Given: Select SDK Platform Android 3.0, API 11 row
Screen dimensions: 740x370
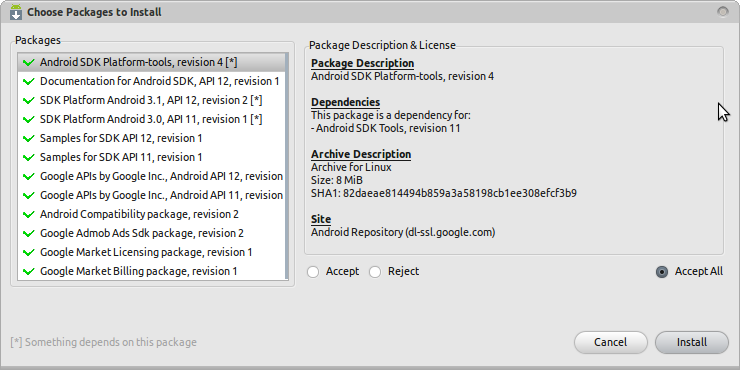Looking at the screenshot, I should click(151, 119).
